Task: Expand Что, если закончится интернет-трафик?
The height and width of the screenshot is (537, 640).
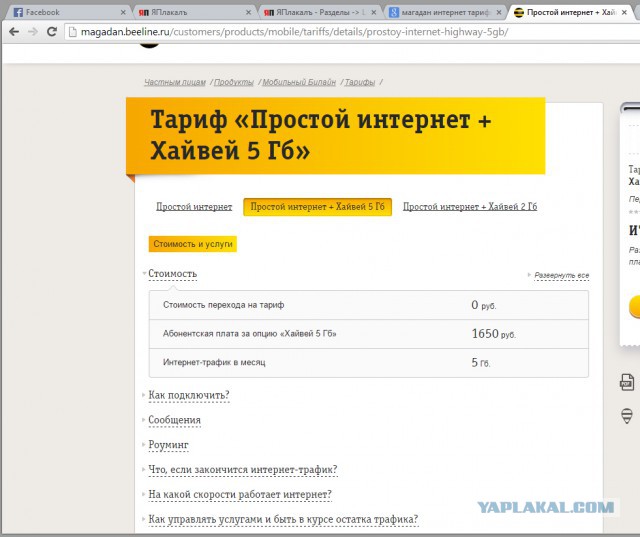Action: pos(243,470)
